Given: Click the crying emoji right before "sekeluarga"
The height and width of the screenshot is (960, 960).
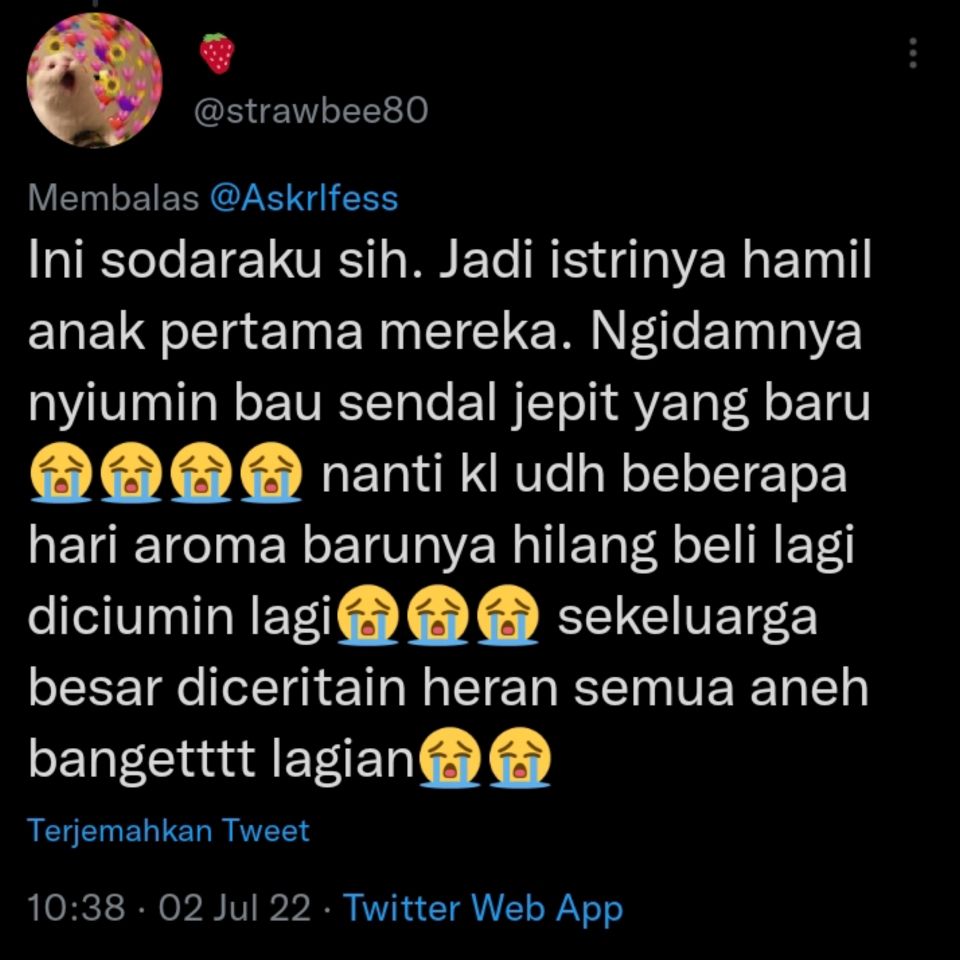Looking at the screenshot, I should (508, 615).
